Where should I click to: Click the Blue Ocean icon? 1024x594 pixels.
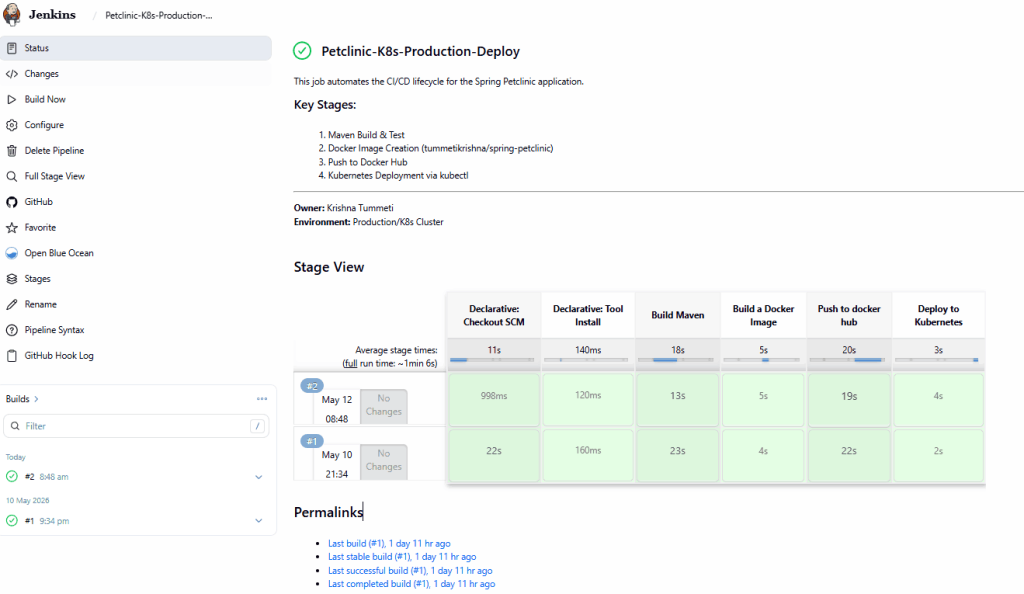[12, 253]
